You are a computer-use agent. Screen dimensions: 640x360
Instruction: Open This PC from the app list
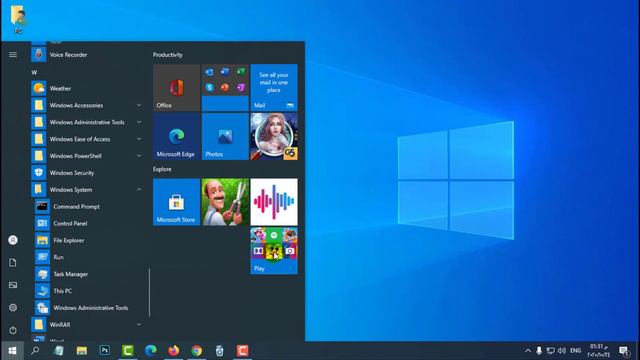[88, 291]
